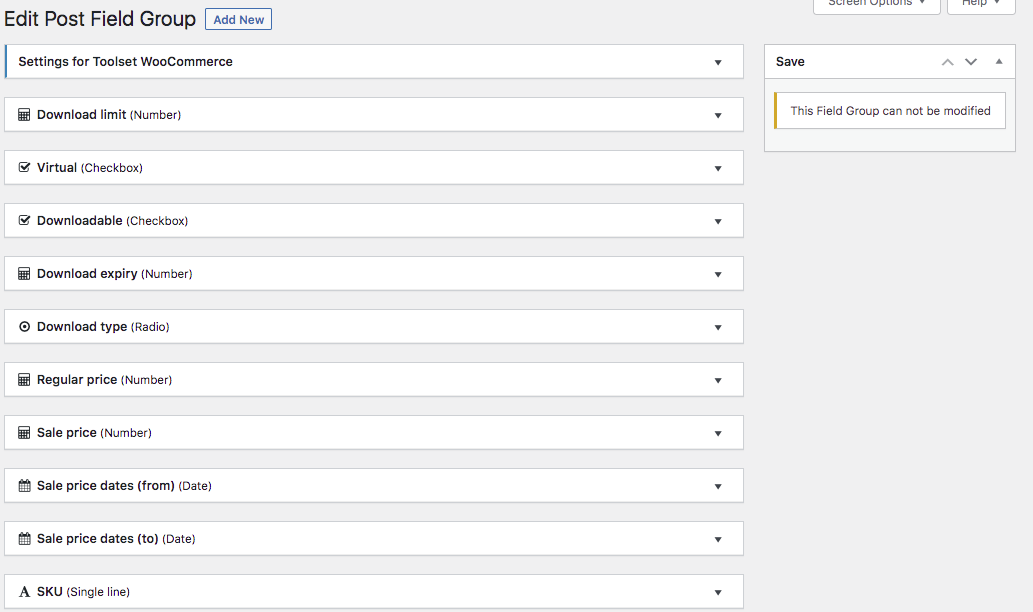Image resolution: width=1033 pixels, height=612 pixels.
Task: Open the Screen Options tab
Action: coord(876,4)
